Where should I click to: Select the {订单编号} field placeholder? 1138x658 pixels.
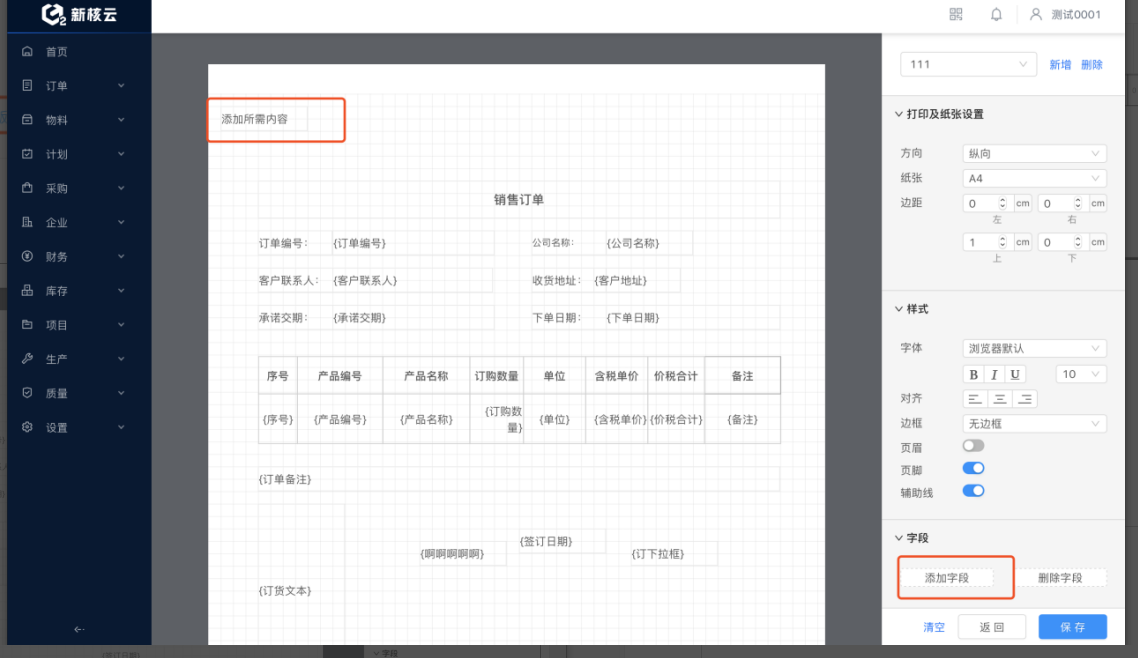point(359,243)
